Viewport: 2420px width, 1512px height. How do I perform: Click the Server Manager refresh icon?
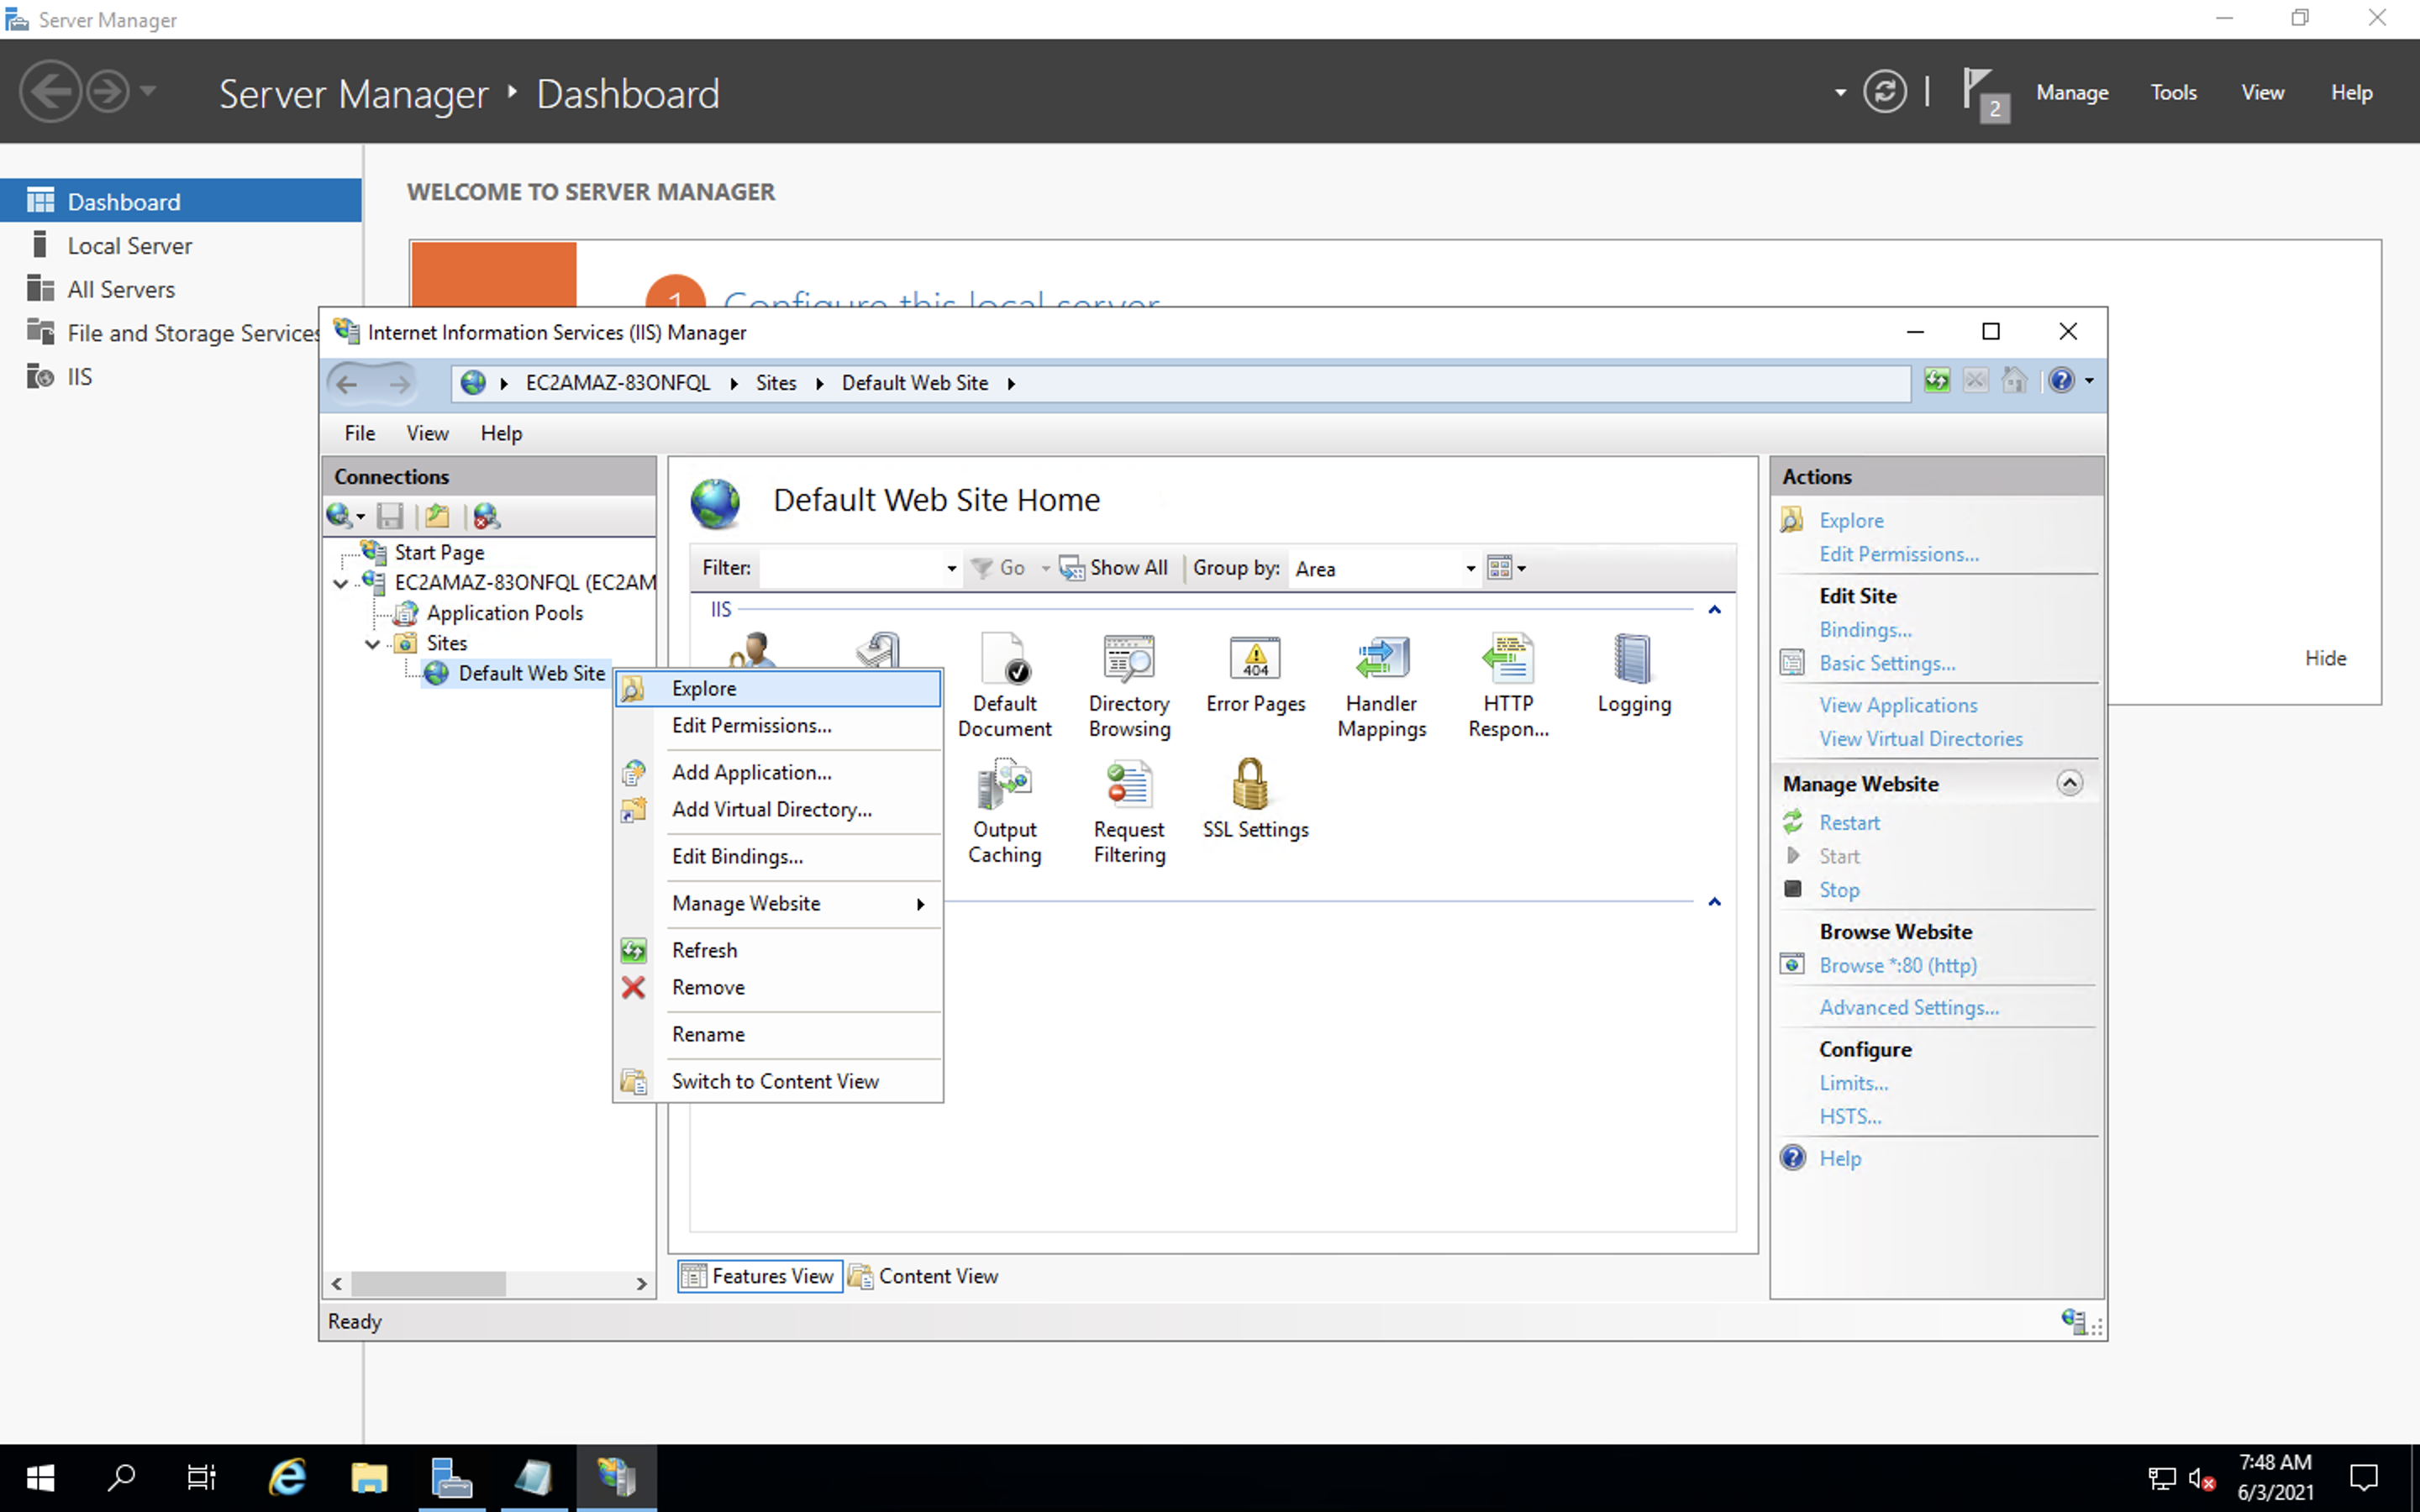1884,92
